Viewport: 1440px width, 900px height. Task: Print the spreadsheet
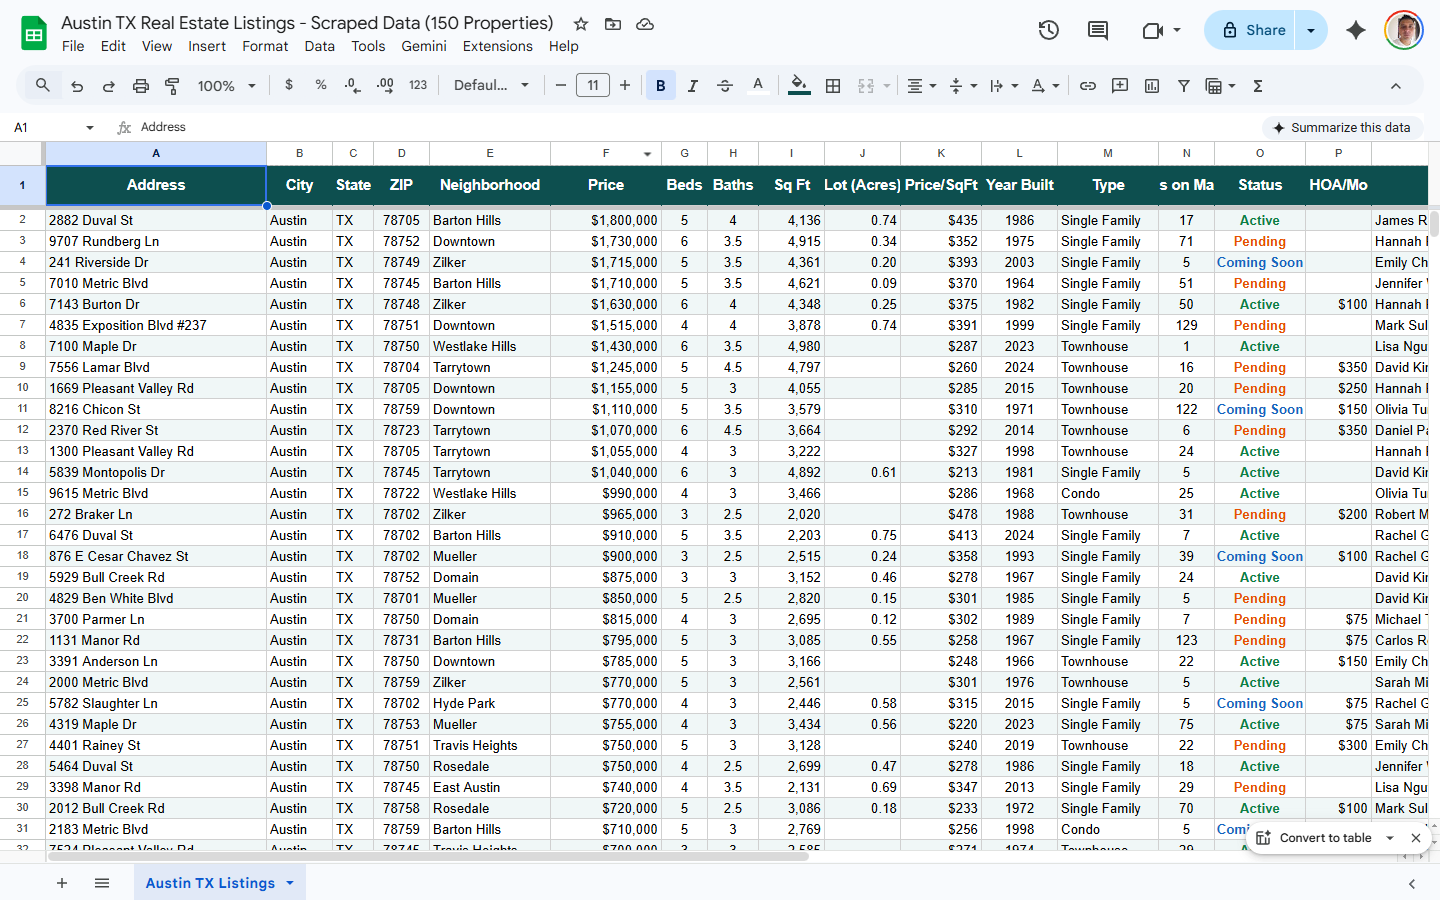click(139, 85)
